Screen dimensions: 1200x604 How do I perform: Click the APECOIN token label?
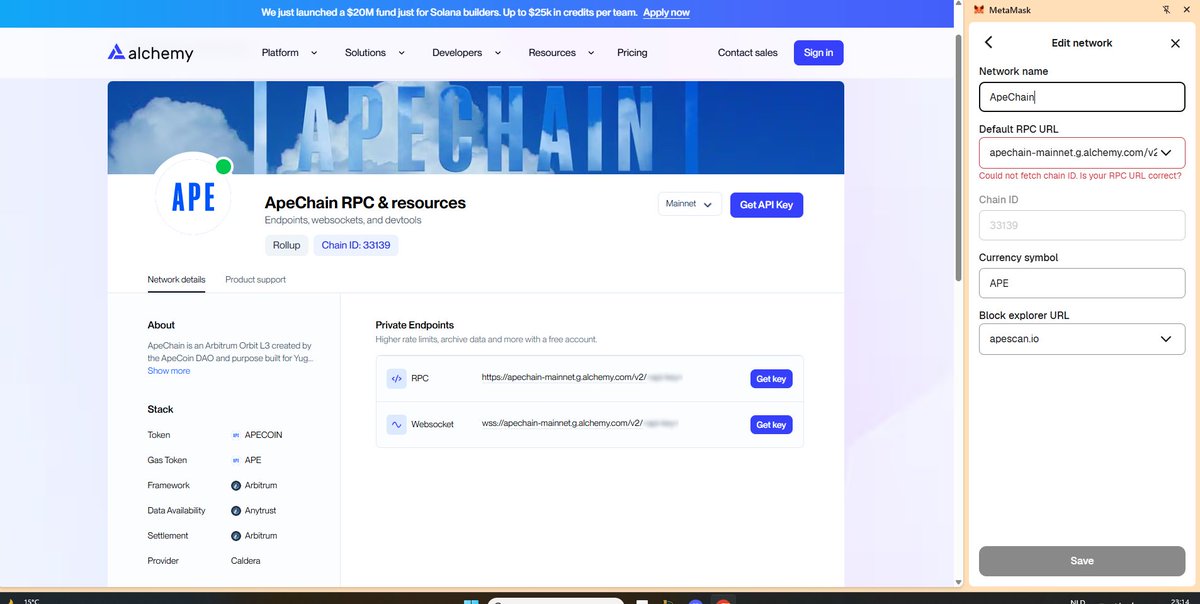click(265, 435)
